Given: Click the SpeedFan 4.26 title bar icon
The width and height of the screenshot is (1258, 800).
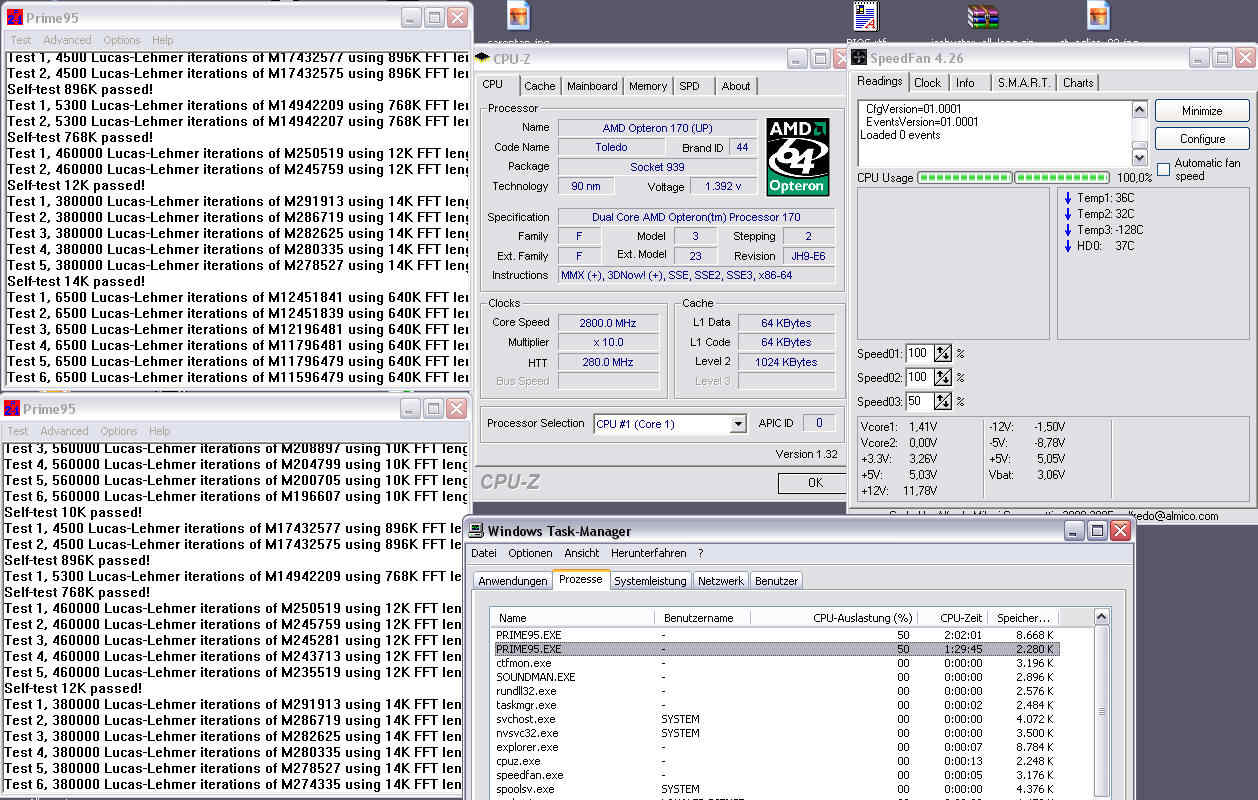Looking at the screenshot, I should 859,58.
